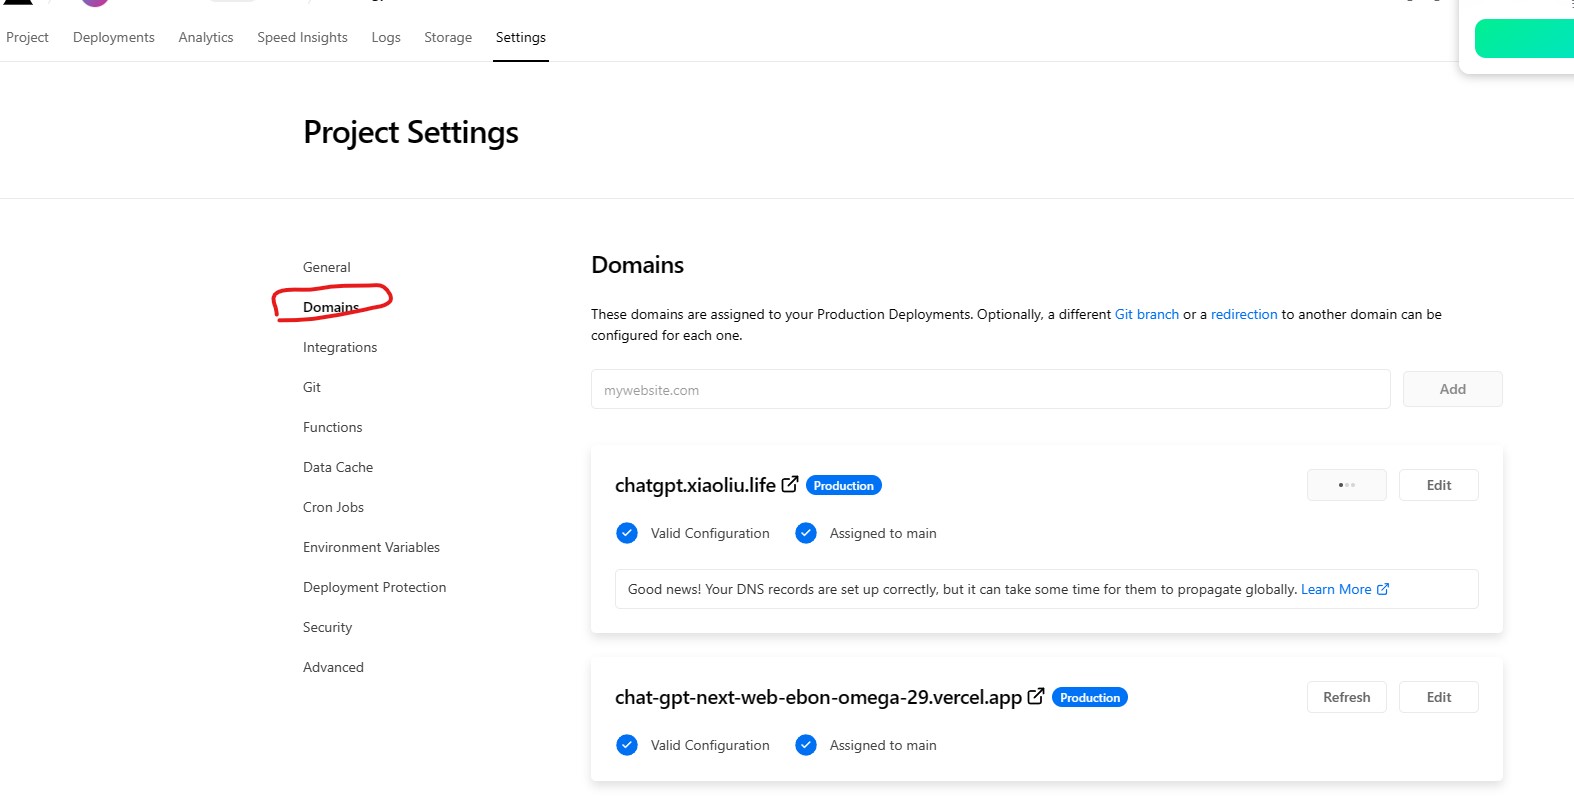
Task: Edit the chatgpt.xiaoliu.life domain
Action: point(1438,485)
